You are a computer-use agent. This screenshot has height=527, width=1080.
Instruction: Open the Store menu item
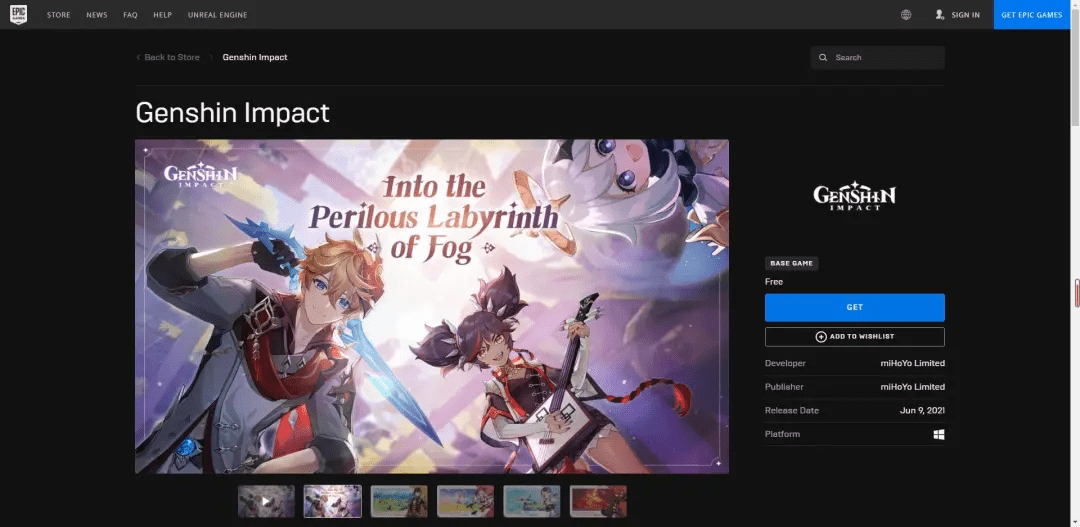point(59,15)
